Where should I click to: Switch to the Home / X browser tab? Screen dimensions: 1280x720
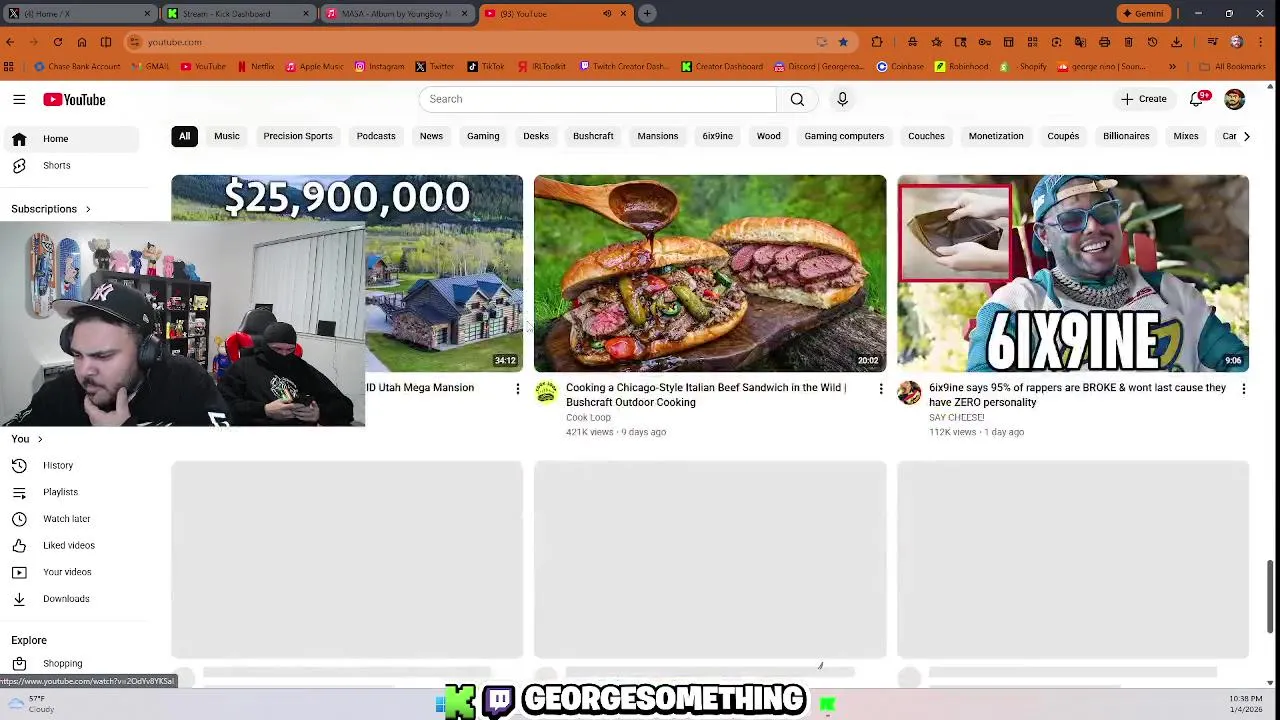[78, 14]
